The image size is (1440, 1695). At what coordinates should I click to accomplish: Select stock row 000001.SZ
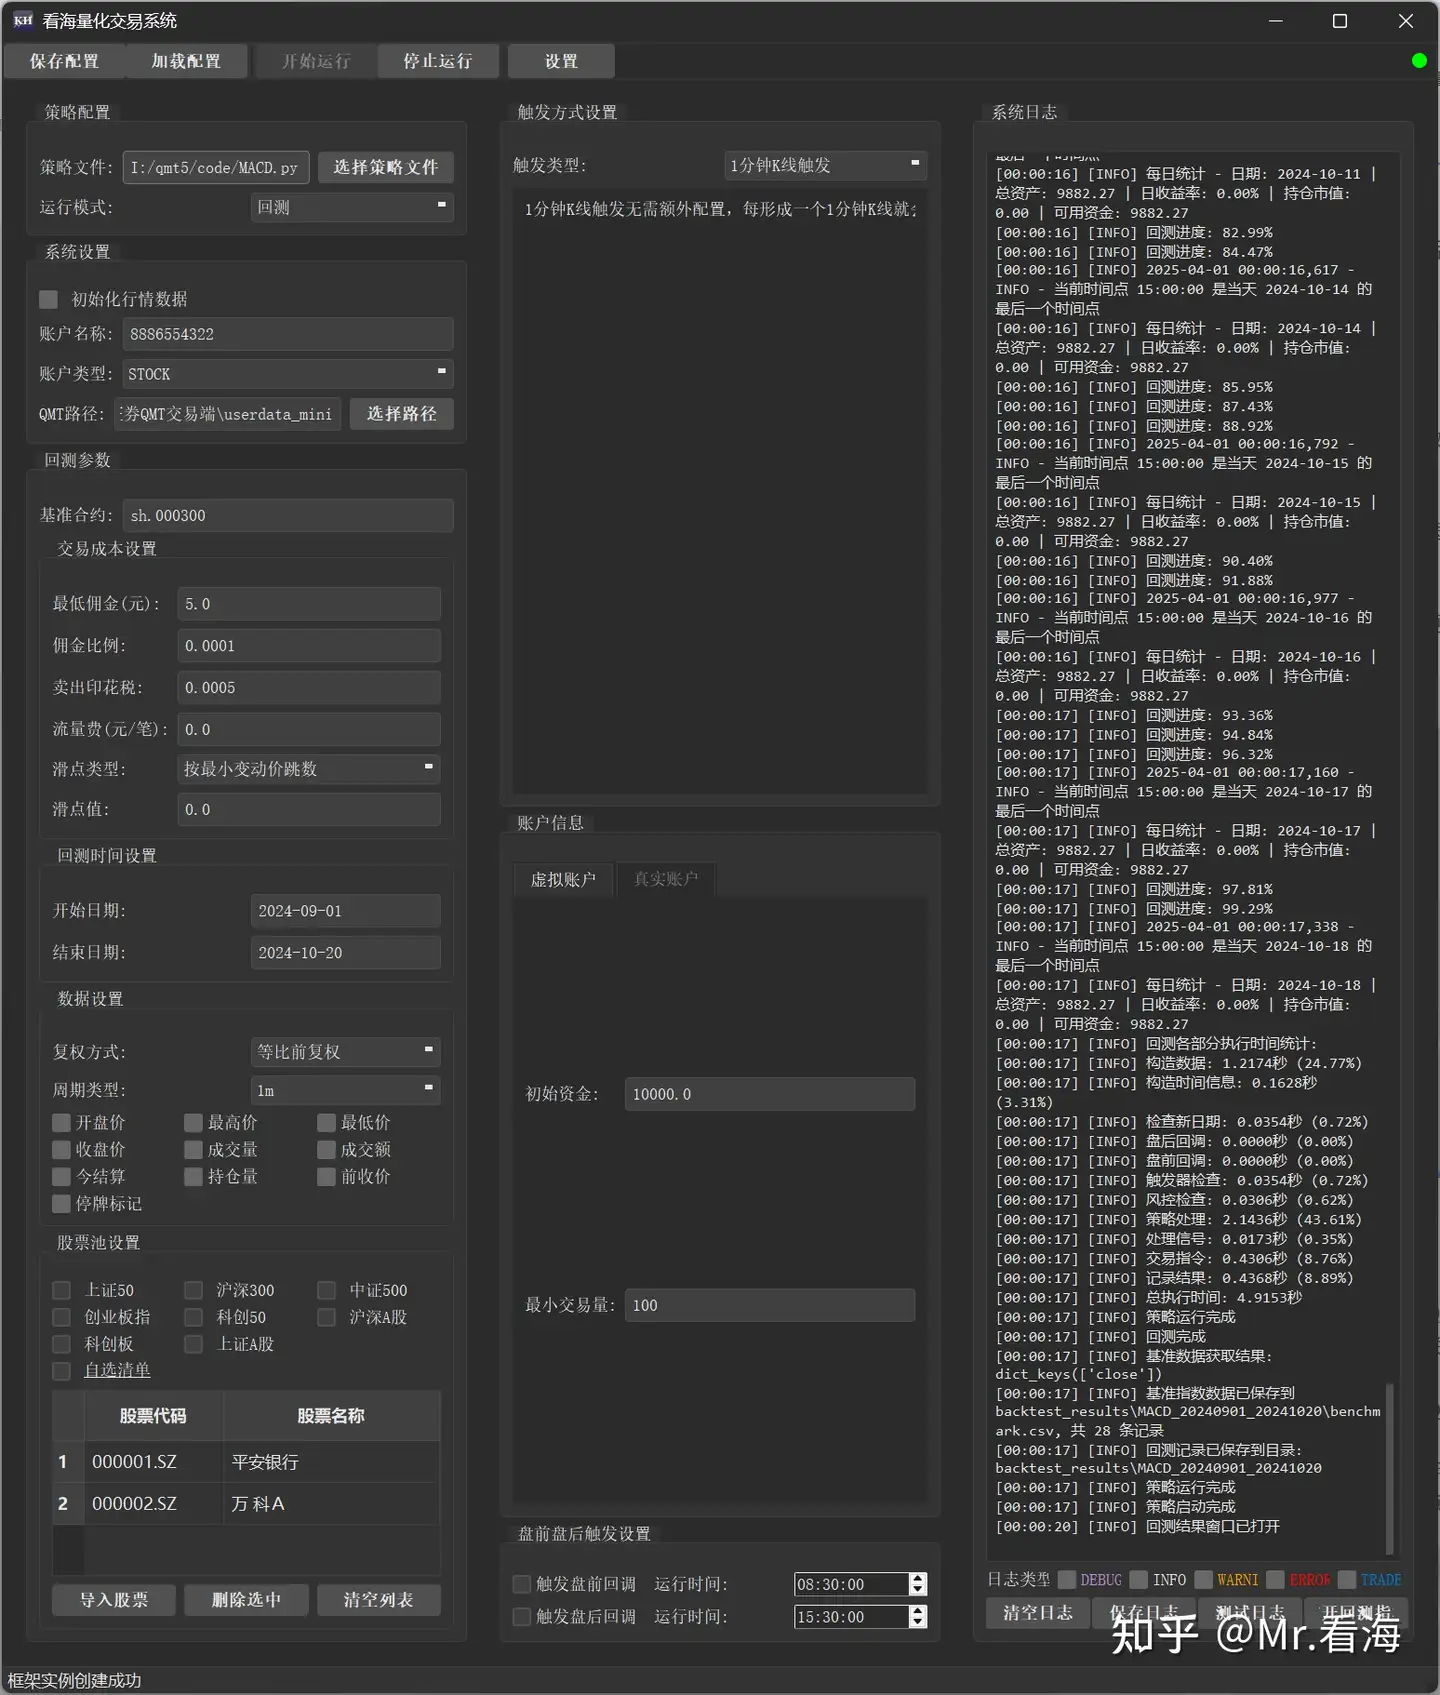pyautogui.click(x=246, y=1462)
